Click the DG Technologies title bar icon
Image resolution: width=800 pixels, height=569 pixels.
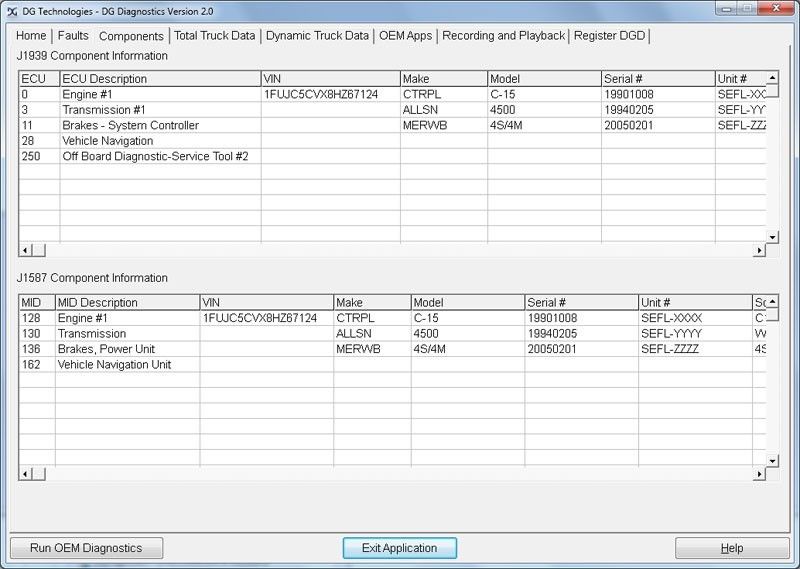[12, 9]
